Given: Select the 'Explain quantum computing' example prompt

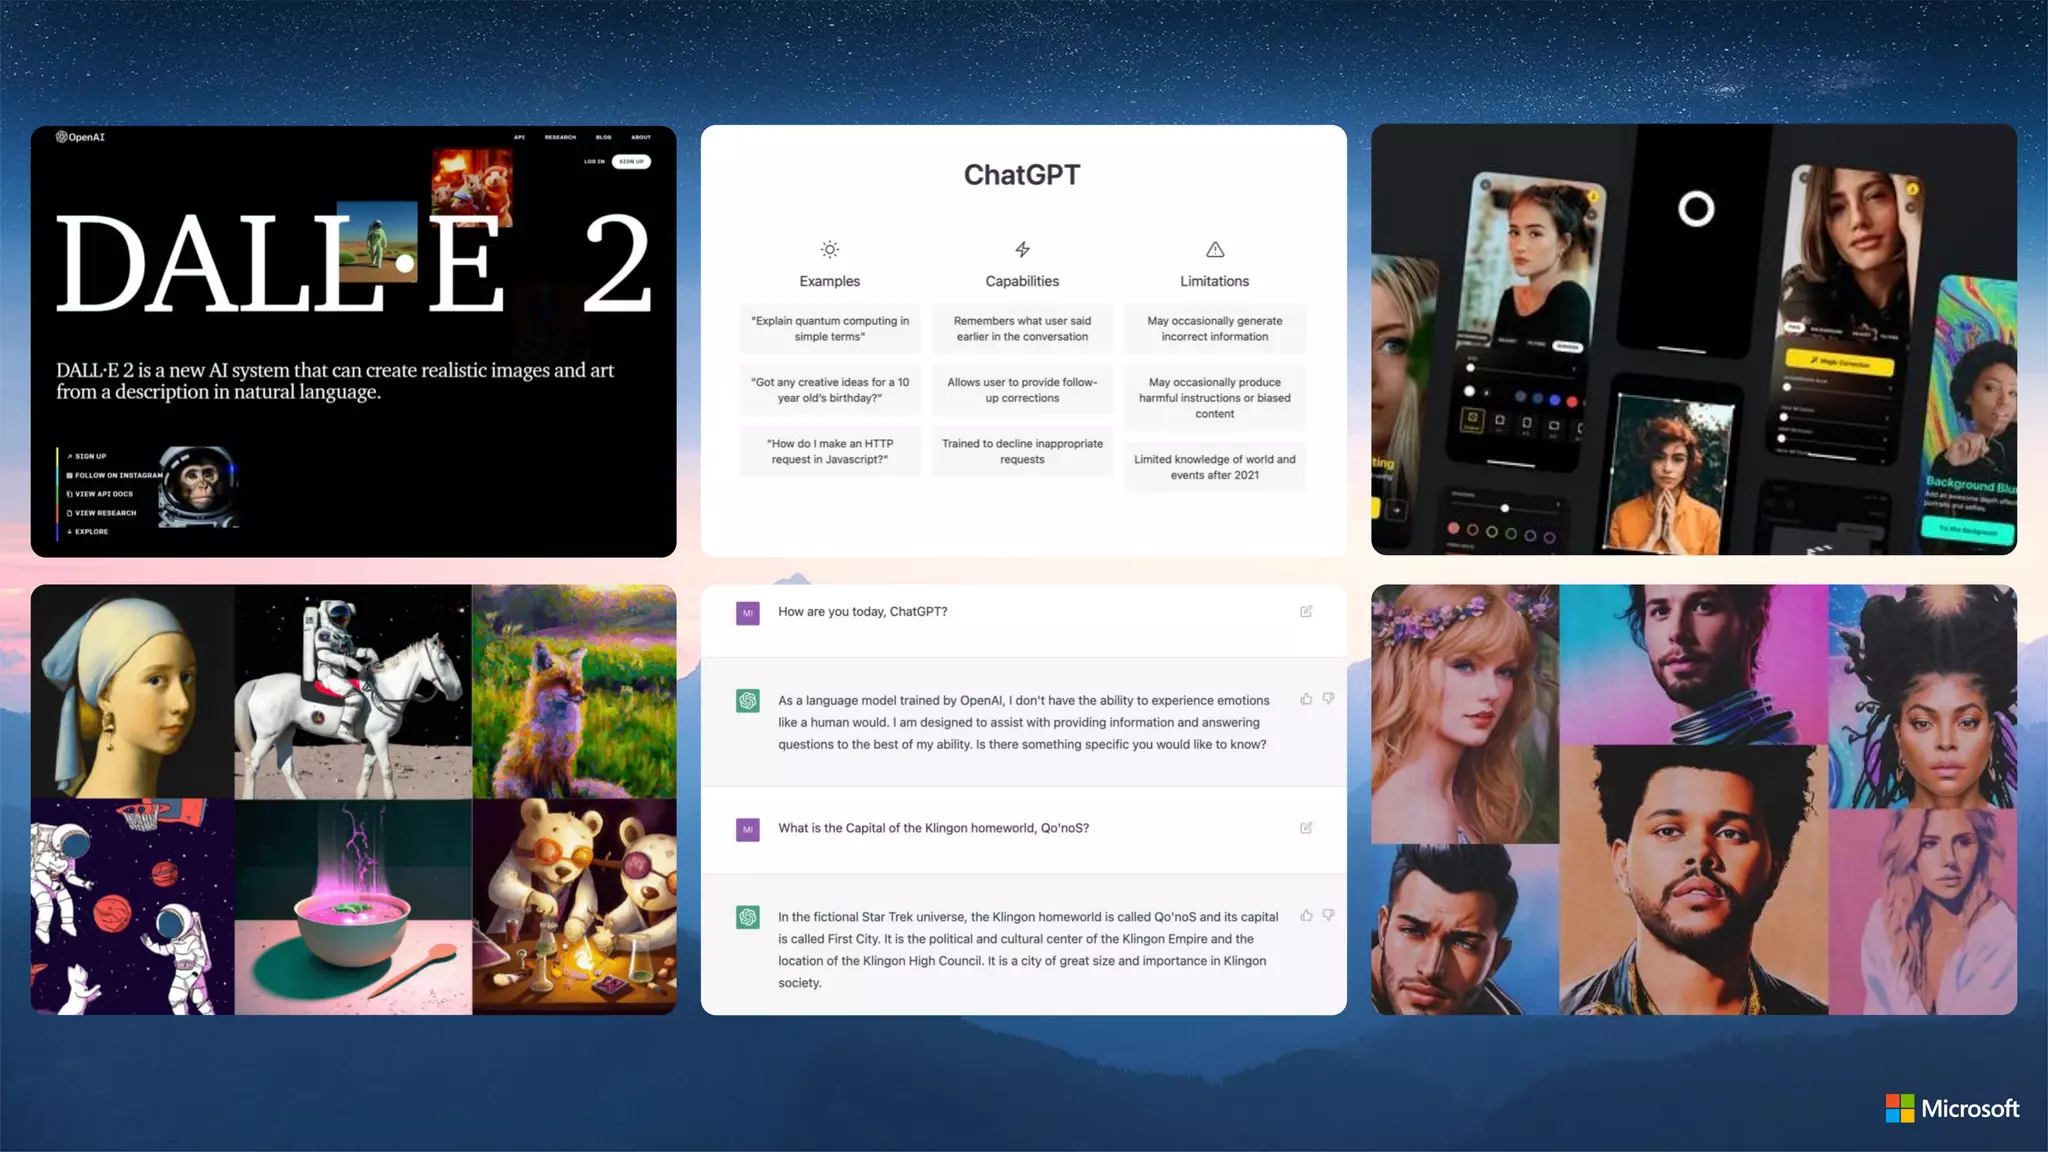Looking at the screenshot, I should click(829, 329).
